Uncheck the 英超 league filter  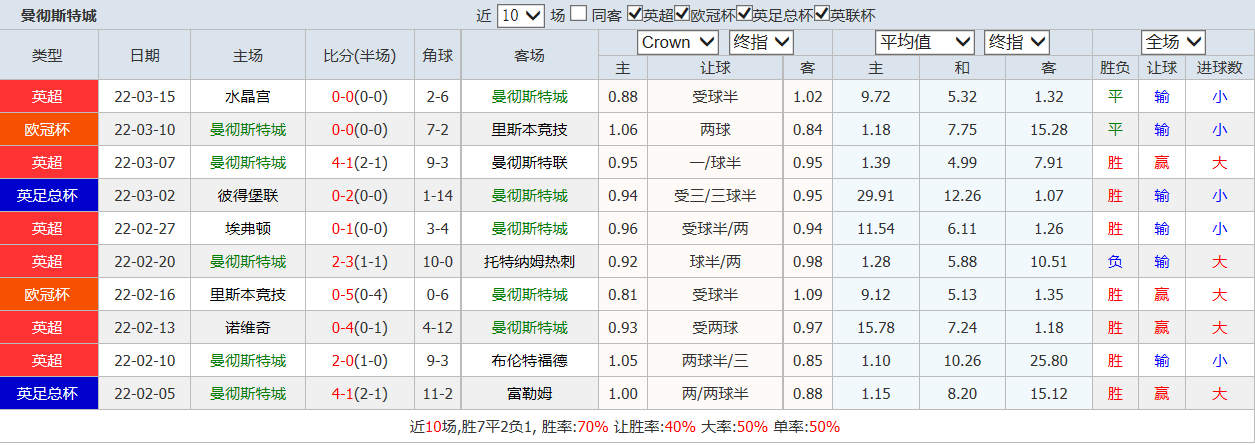click(x=635, y=15)
